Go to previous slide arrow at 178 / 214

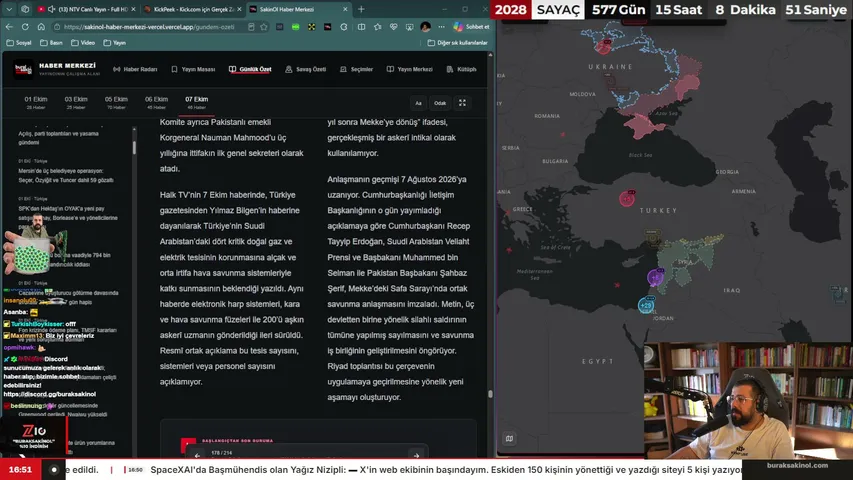point(197,456)
